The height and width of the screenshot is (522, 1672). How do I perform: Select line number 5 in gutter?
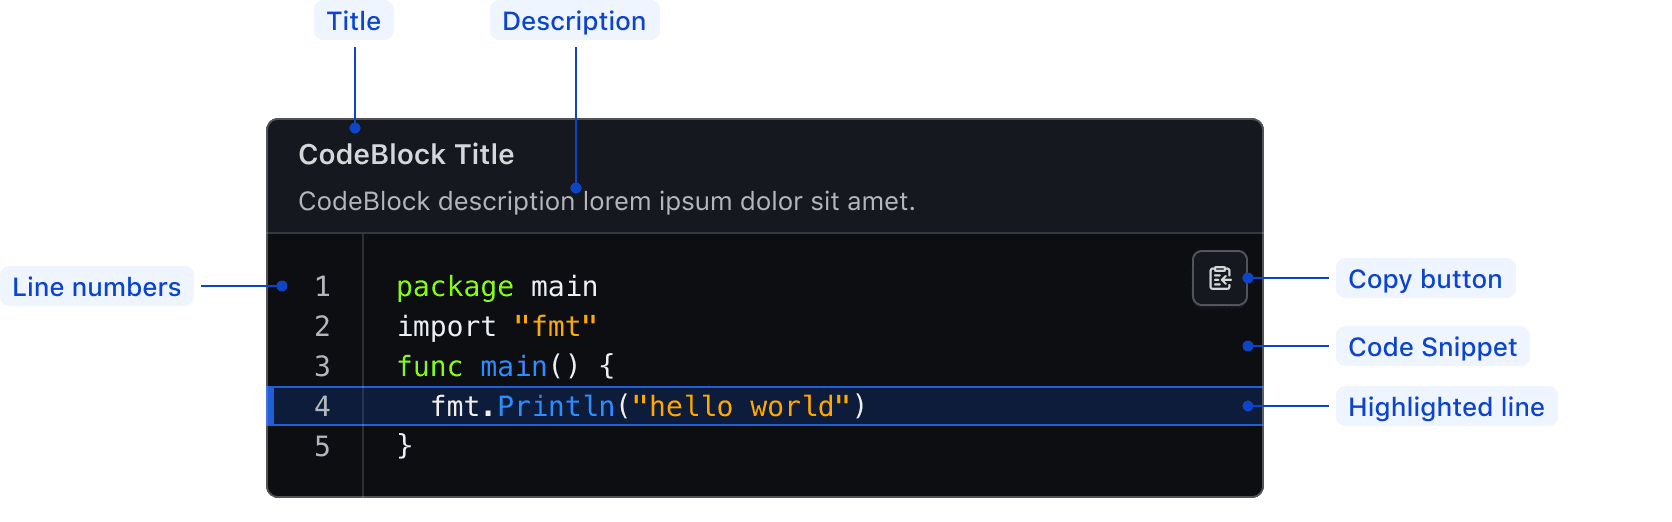(x=322, y=447)
